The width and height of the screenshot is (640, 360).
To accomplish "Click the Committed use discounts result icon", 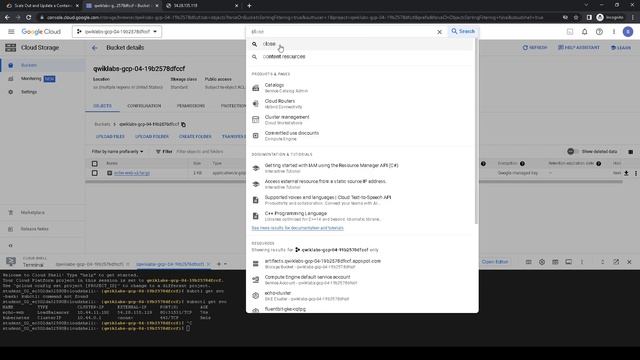I will 256,136.
